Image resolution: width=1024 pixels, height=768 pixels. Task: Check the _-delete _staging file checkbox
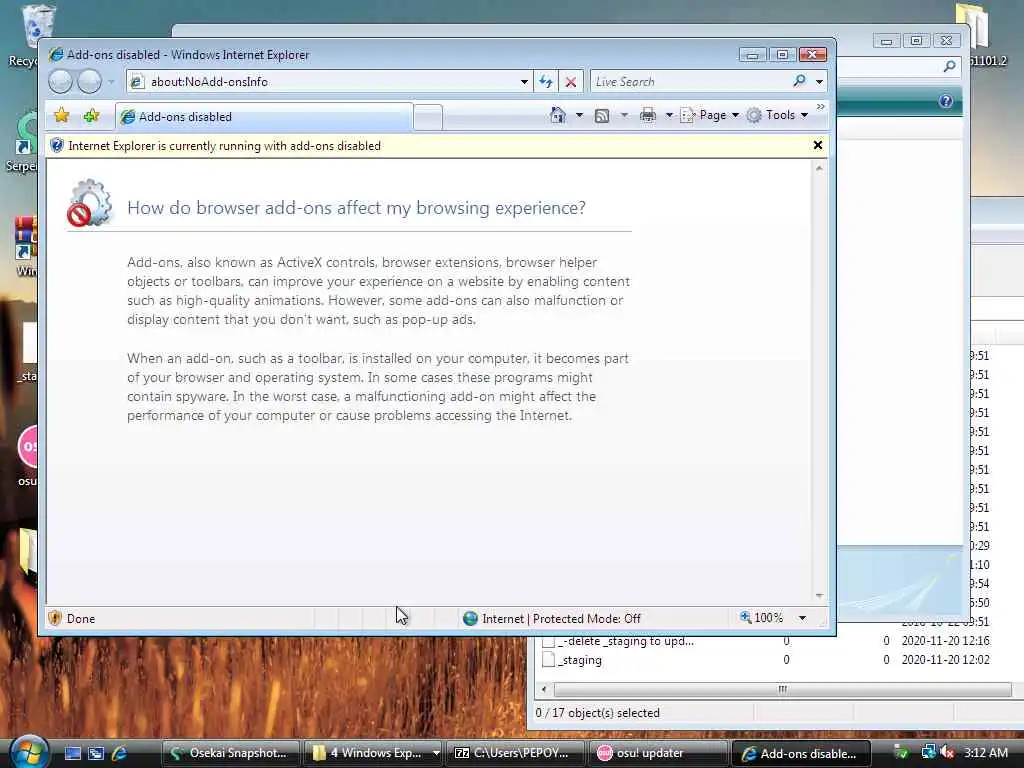(549, 641)
